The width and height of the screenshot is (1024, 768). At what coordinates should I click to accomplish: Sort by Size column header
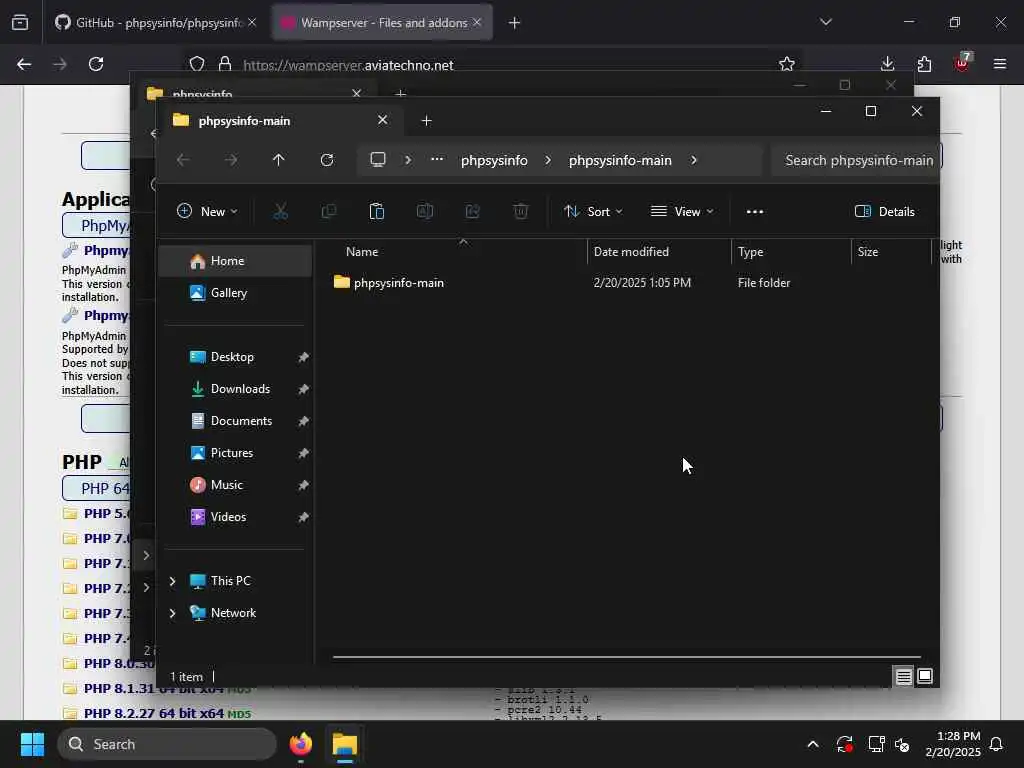coord(891,251)
